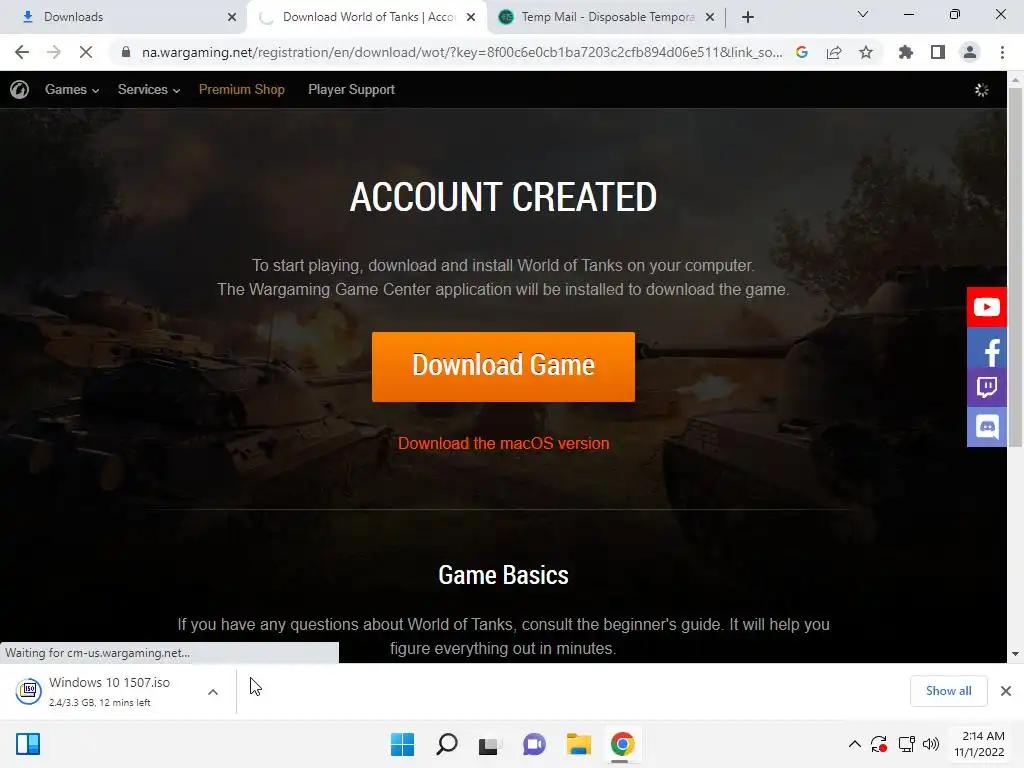Close the Temp Mail tab
The height and width of the screenshot is (768, 1024).
[x=710, y=17]
